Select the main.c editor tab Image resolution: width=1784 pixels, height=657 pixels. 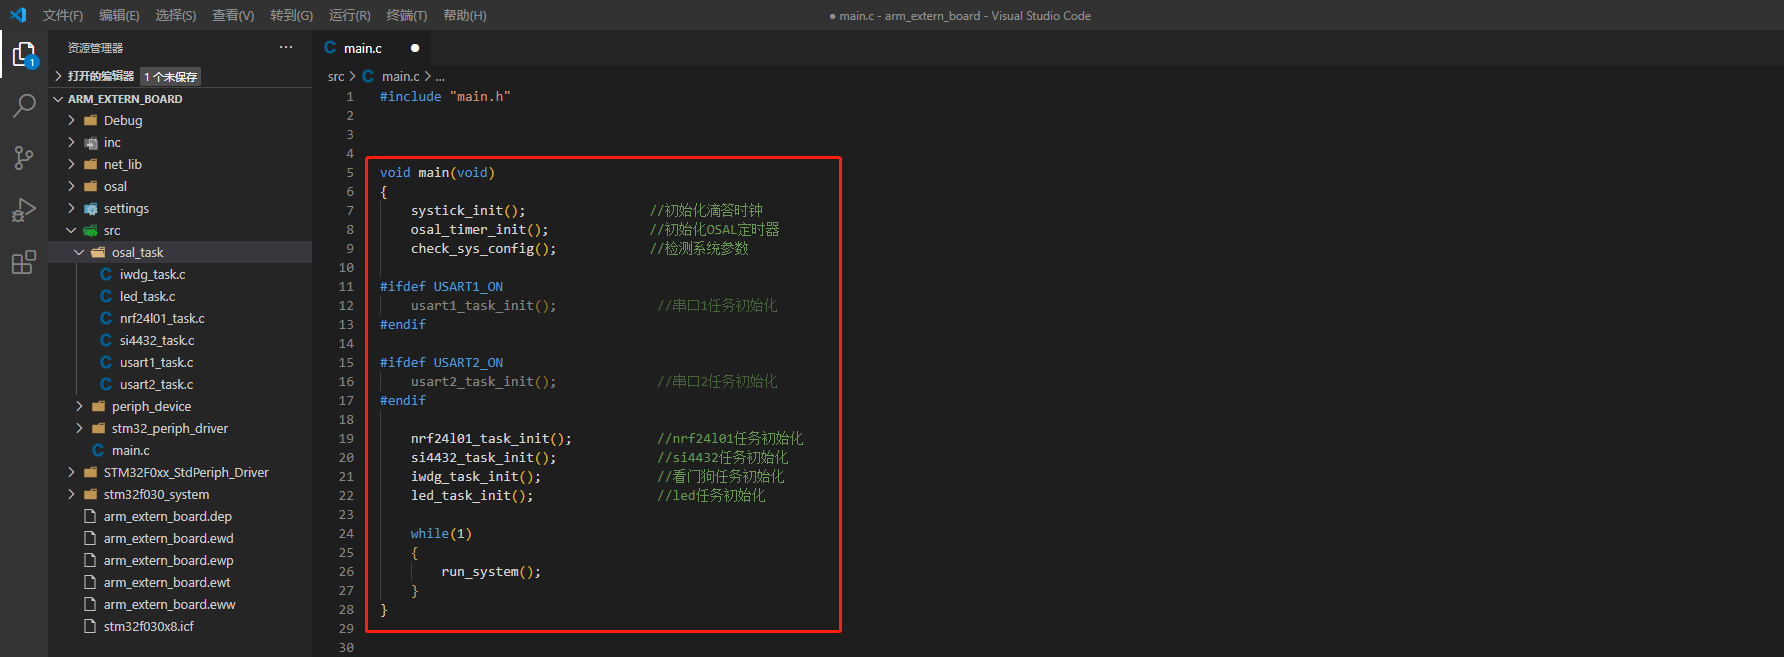(x=362, y=49)
